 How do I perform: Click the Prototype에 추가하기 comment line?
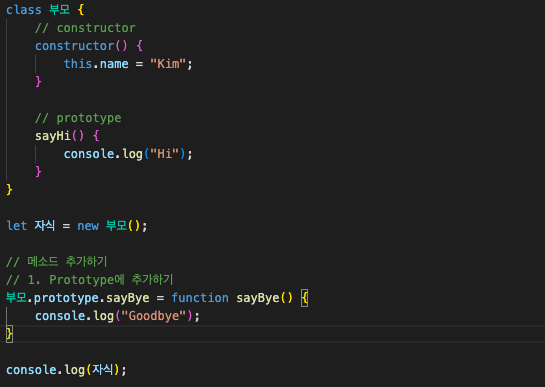[x=90, y=280]
